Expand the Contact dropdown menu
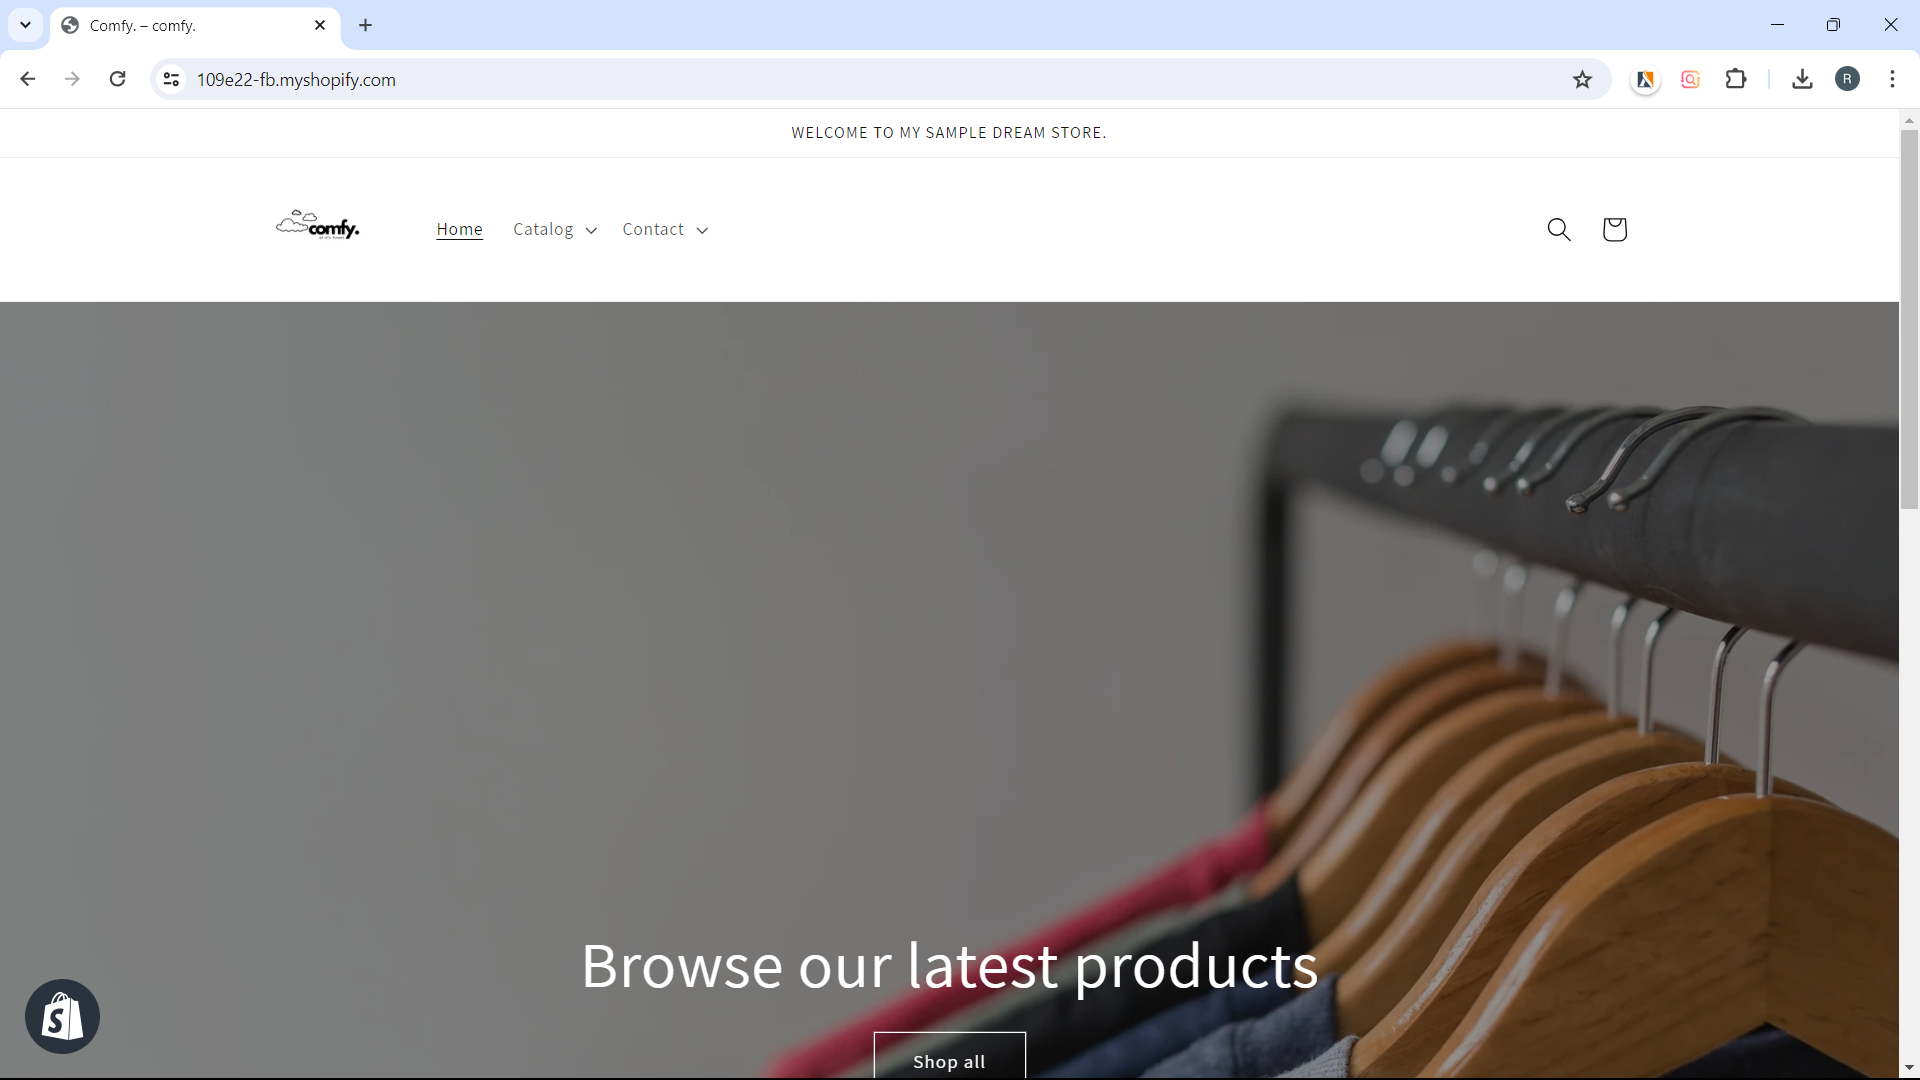Viewport: 1920px width, 1080px height. pyautogui.click(x=665, y=229)
